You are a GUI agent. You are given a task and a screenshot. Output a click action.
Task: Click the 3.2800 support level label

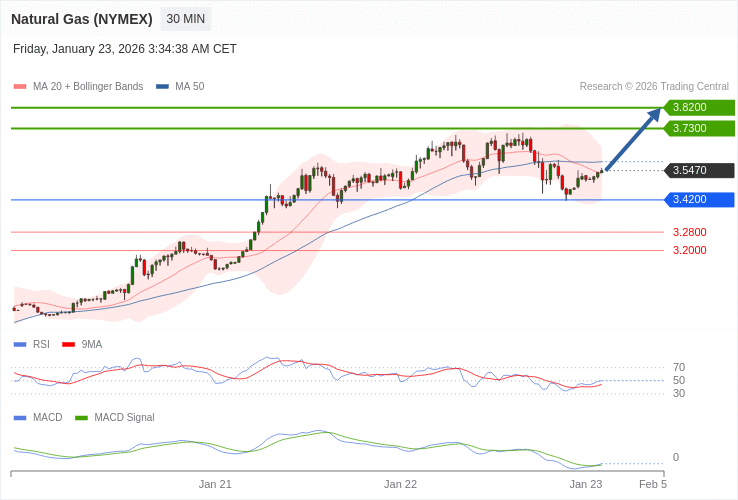[x=690, y=232]
